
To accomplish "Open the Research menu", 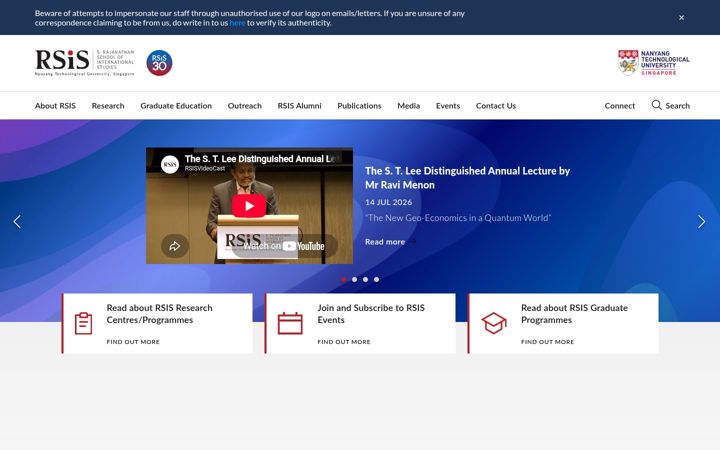I will (108, 106).
